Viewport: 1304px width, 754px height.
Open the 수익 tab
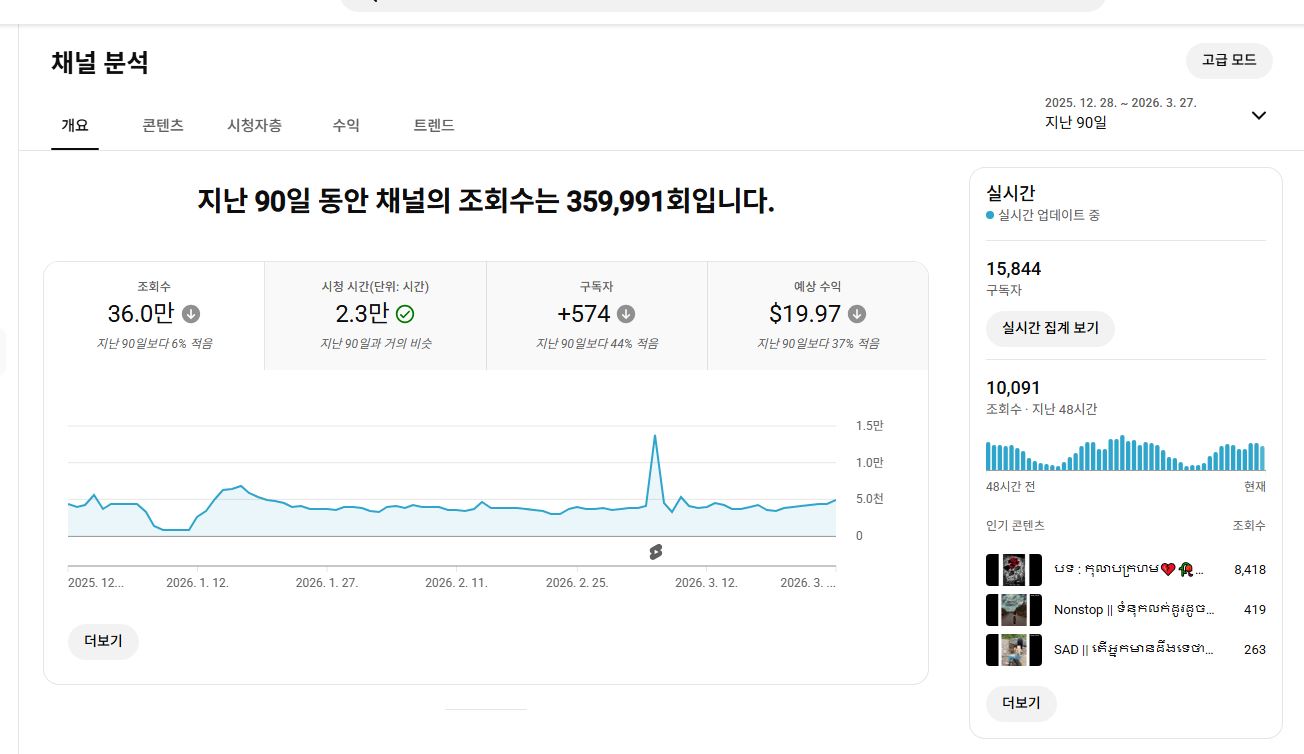coord(346,126)
